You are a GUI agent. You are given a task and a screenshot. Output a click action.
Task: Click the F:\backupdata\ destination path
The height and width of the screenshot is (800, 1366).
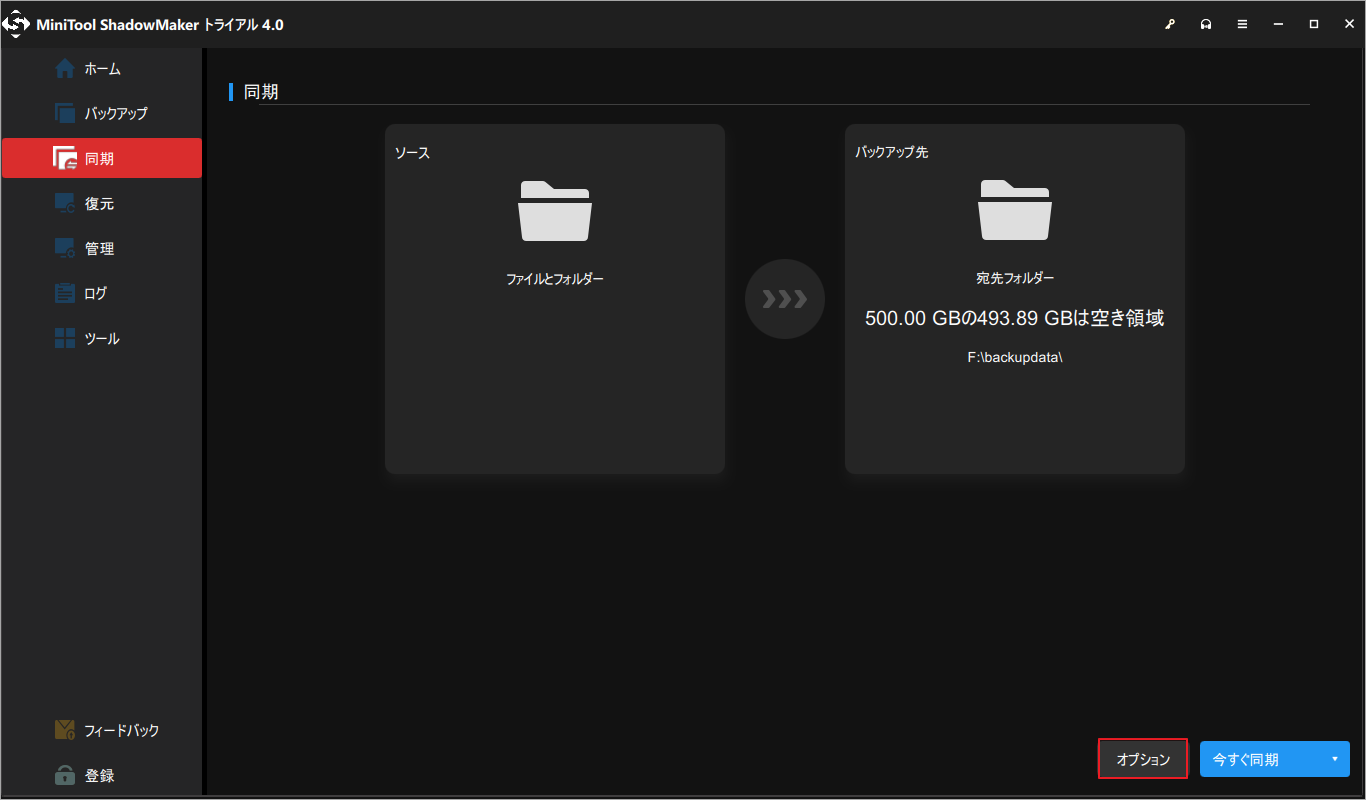[1014, 357]
